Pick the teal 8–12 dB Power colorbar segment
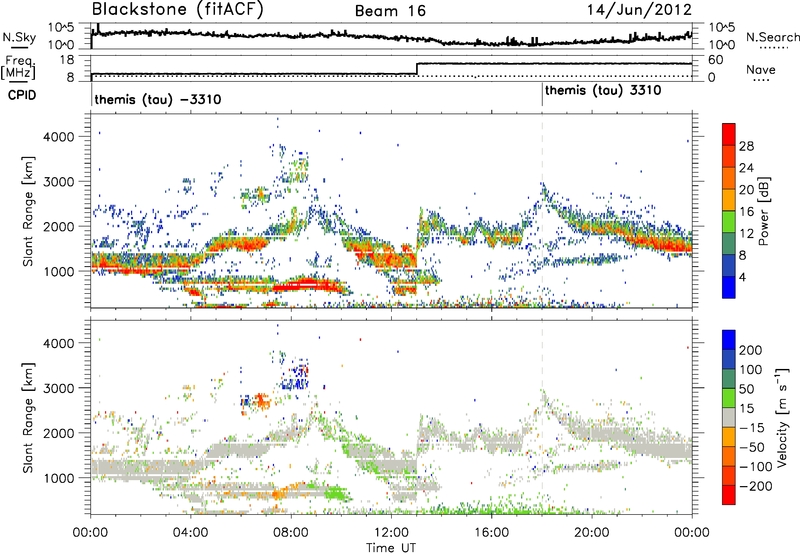This screenshot has height=554, width=800. tap(729, 243)
